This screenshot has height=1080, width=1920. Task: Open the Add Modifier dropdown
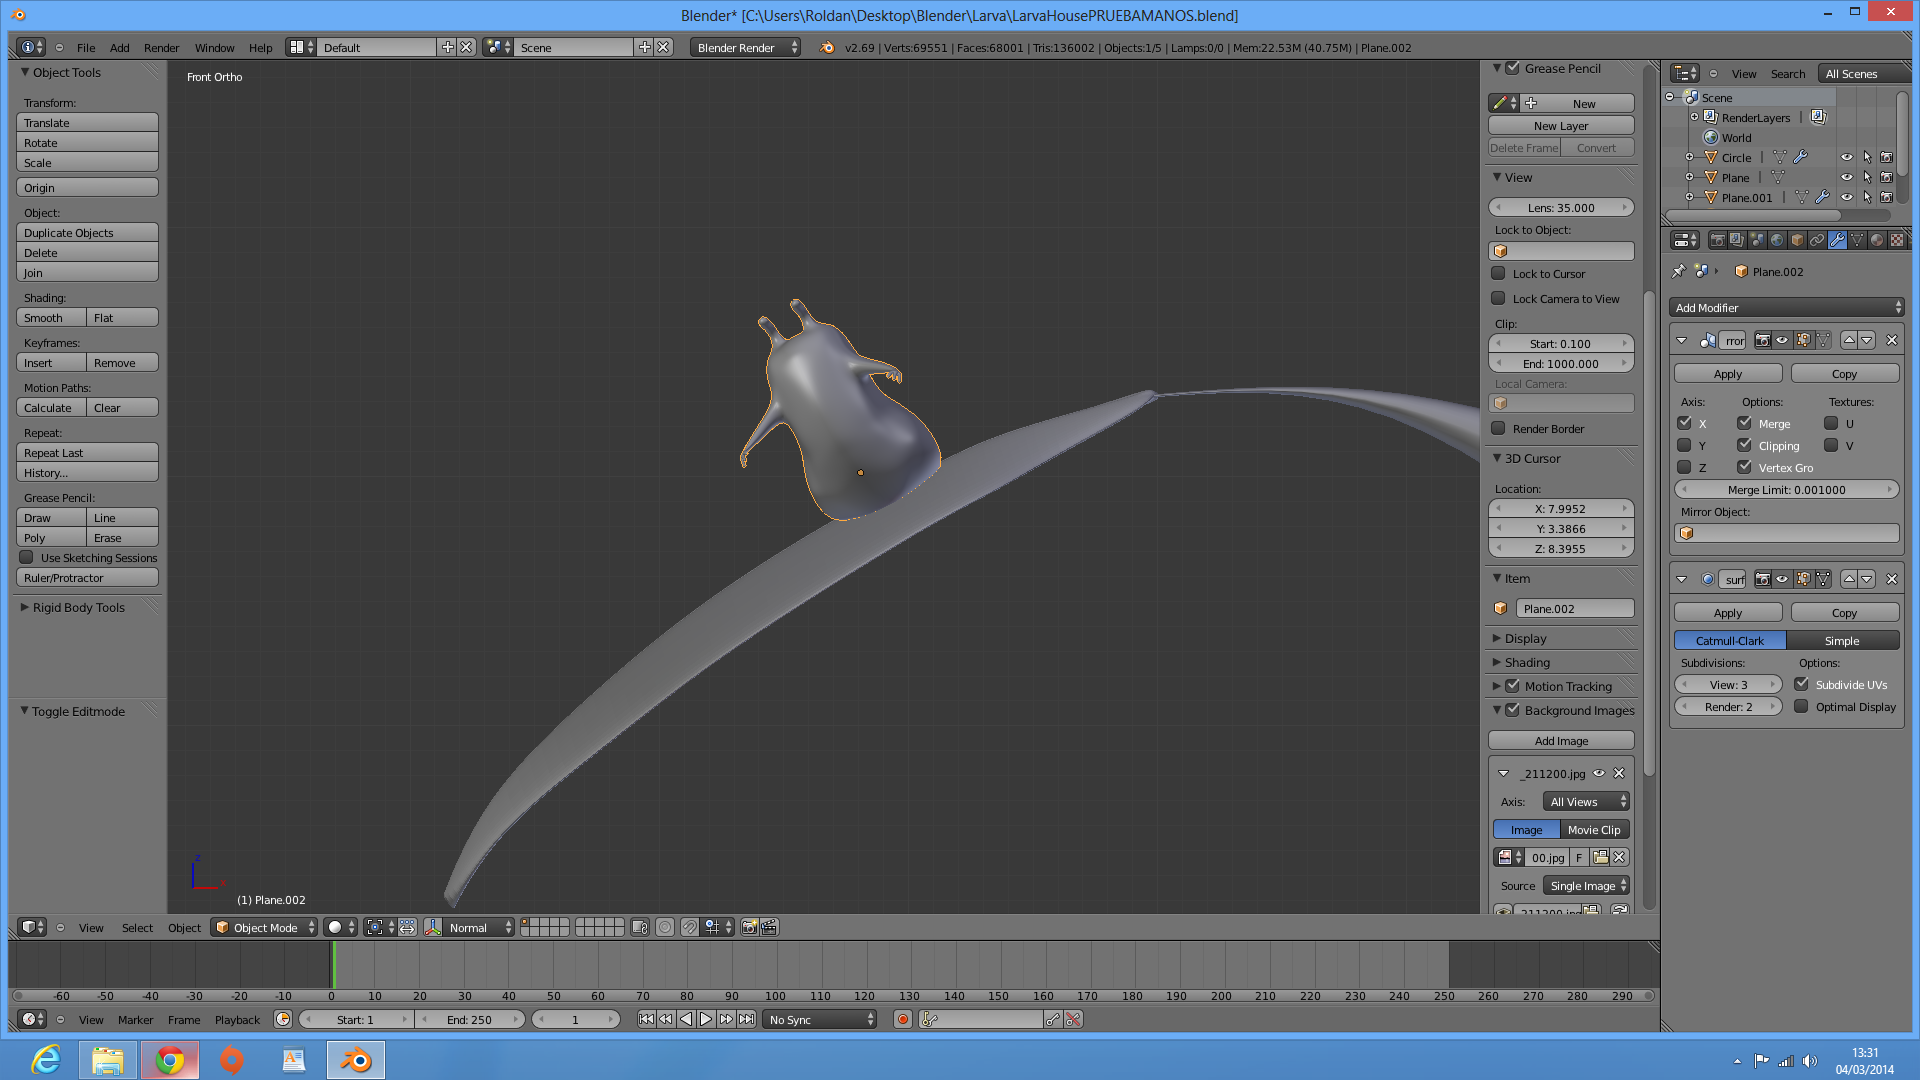pyautogui.click(x=1787, y=307)
